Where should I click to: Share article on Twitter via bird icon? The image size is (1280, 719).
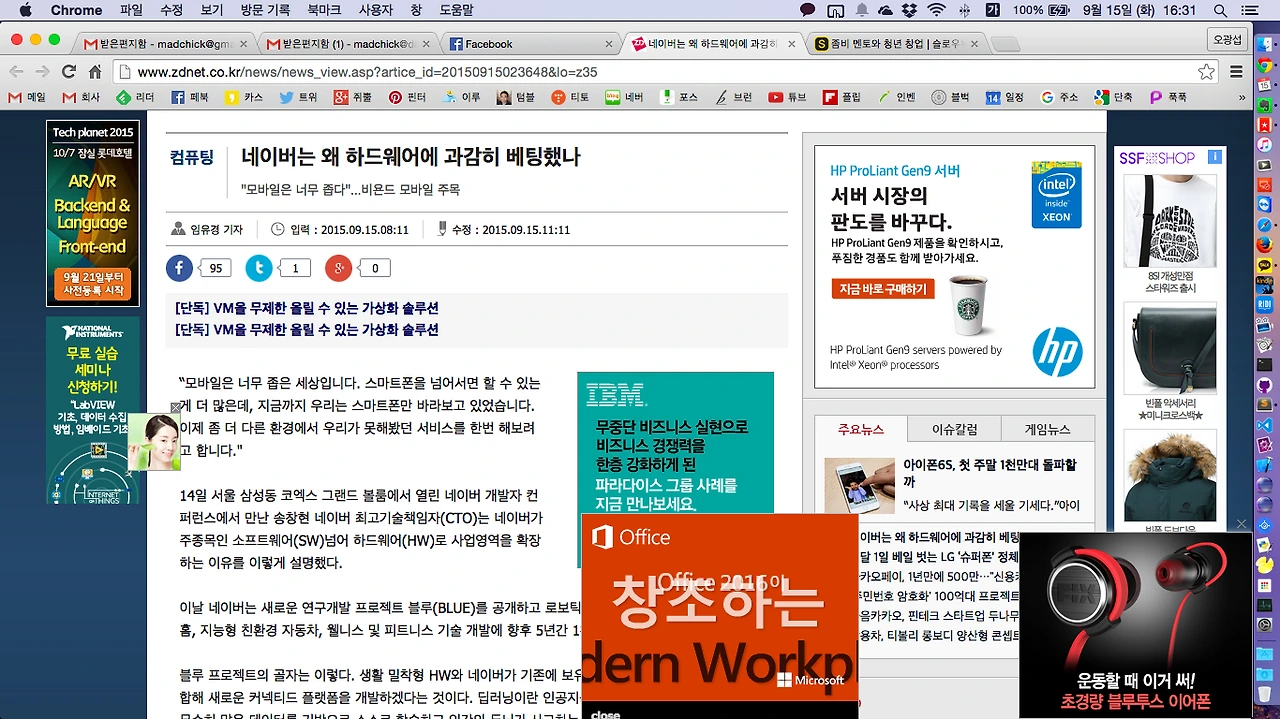[259, 268]
